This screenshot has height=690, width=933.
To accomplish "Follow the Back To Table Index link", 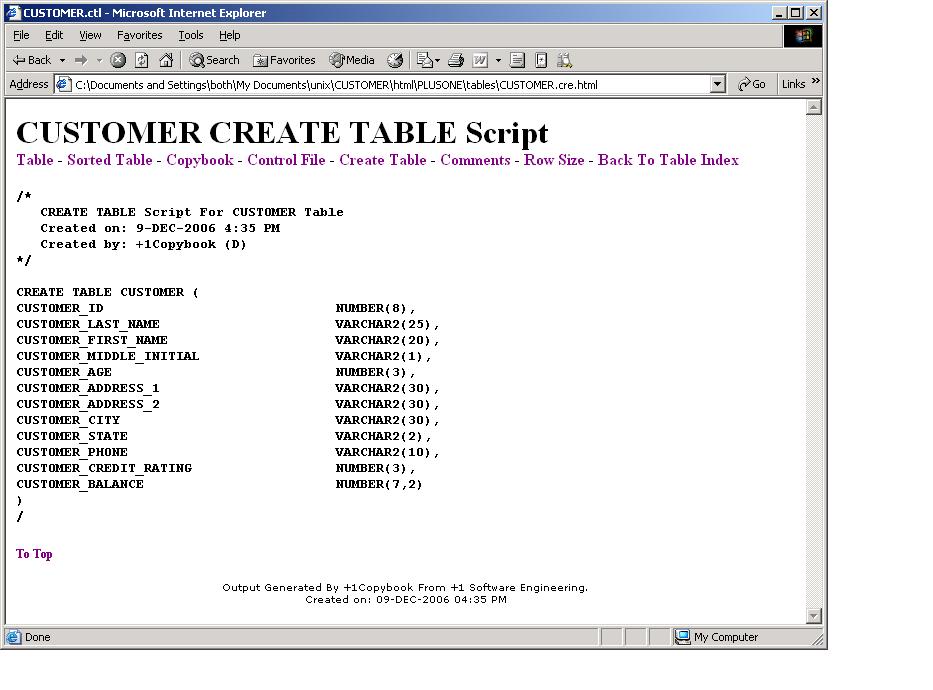I will tap(668, 160).
